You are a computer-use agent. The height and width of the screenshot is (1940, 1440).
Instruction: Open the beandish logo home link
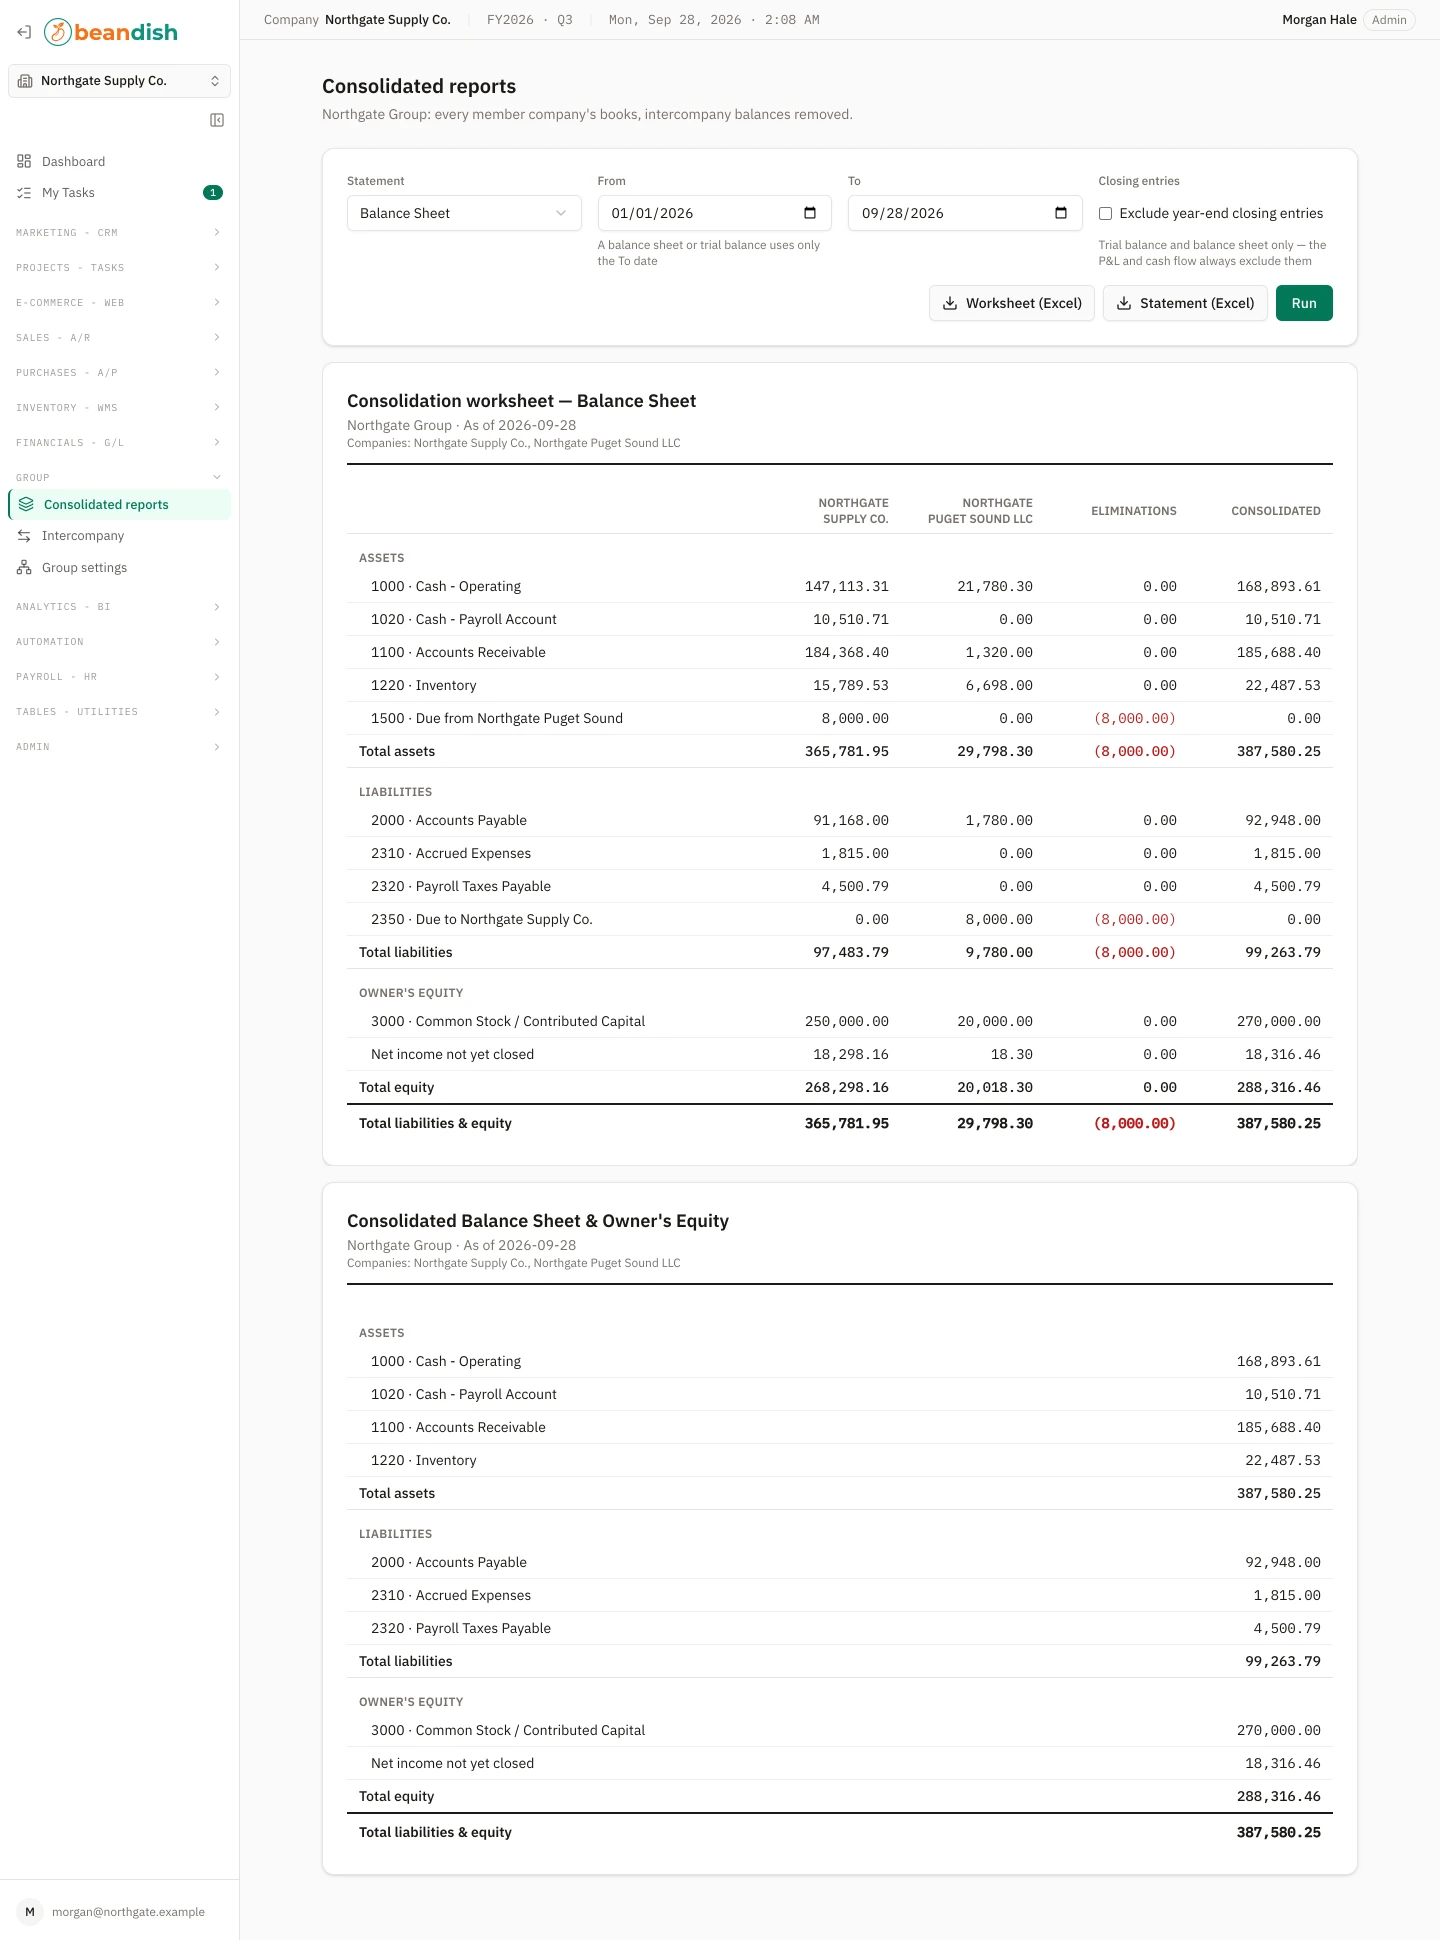[x=111, y=32]
